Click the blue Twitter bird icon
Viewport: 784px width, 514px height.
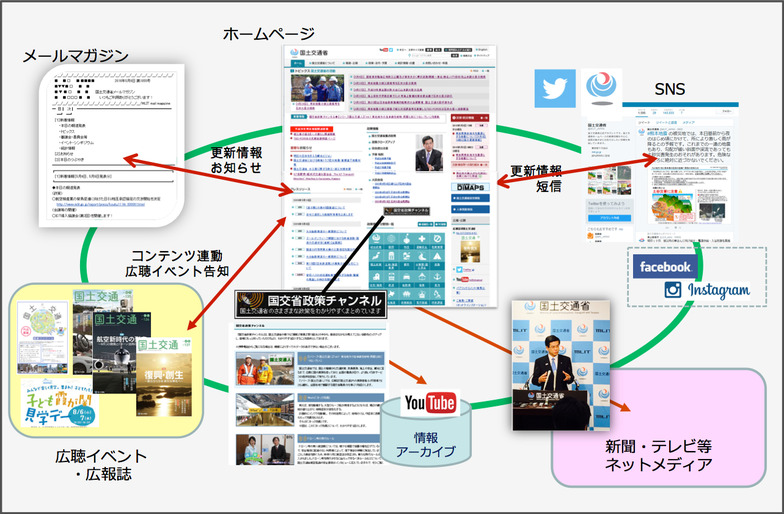point(549,88)
